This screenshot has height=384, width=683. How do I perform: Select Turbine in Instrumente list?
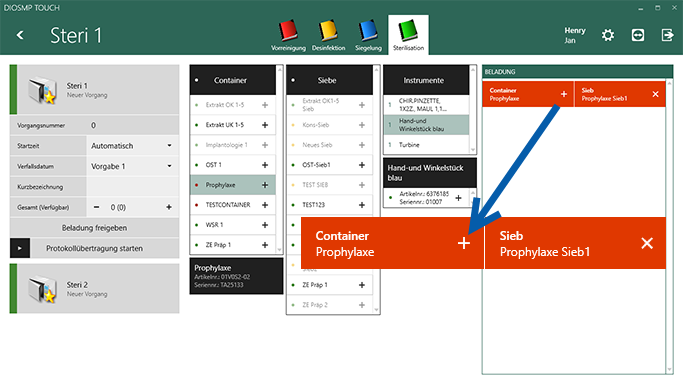(x=426, y=145)
